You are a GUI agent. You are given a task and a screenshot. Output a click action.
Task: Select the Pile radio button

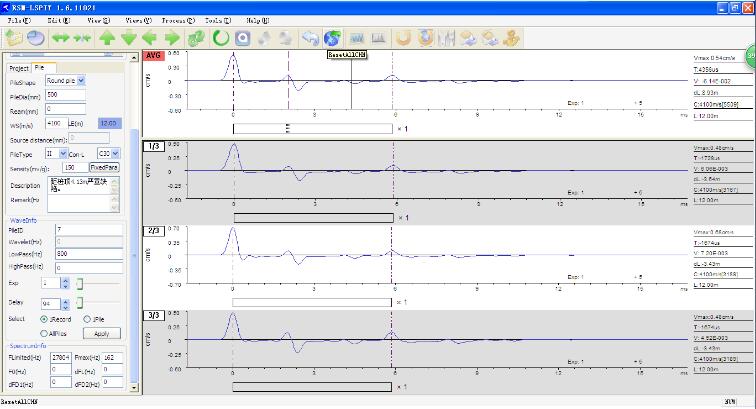point(87,319)
